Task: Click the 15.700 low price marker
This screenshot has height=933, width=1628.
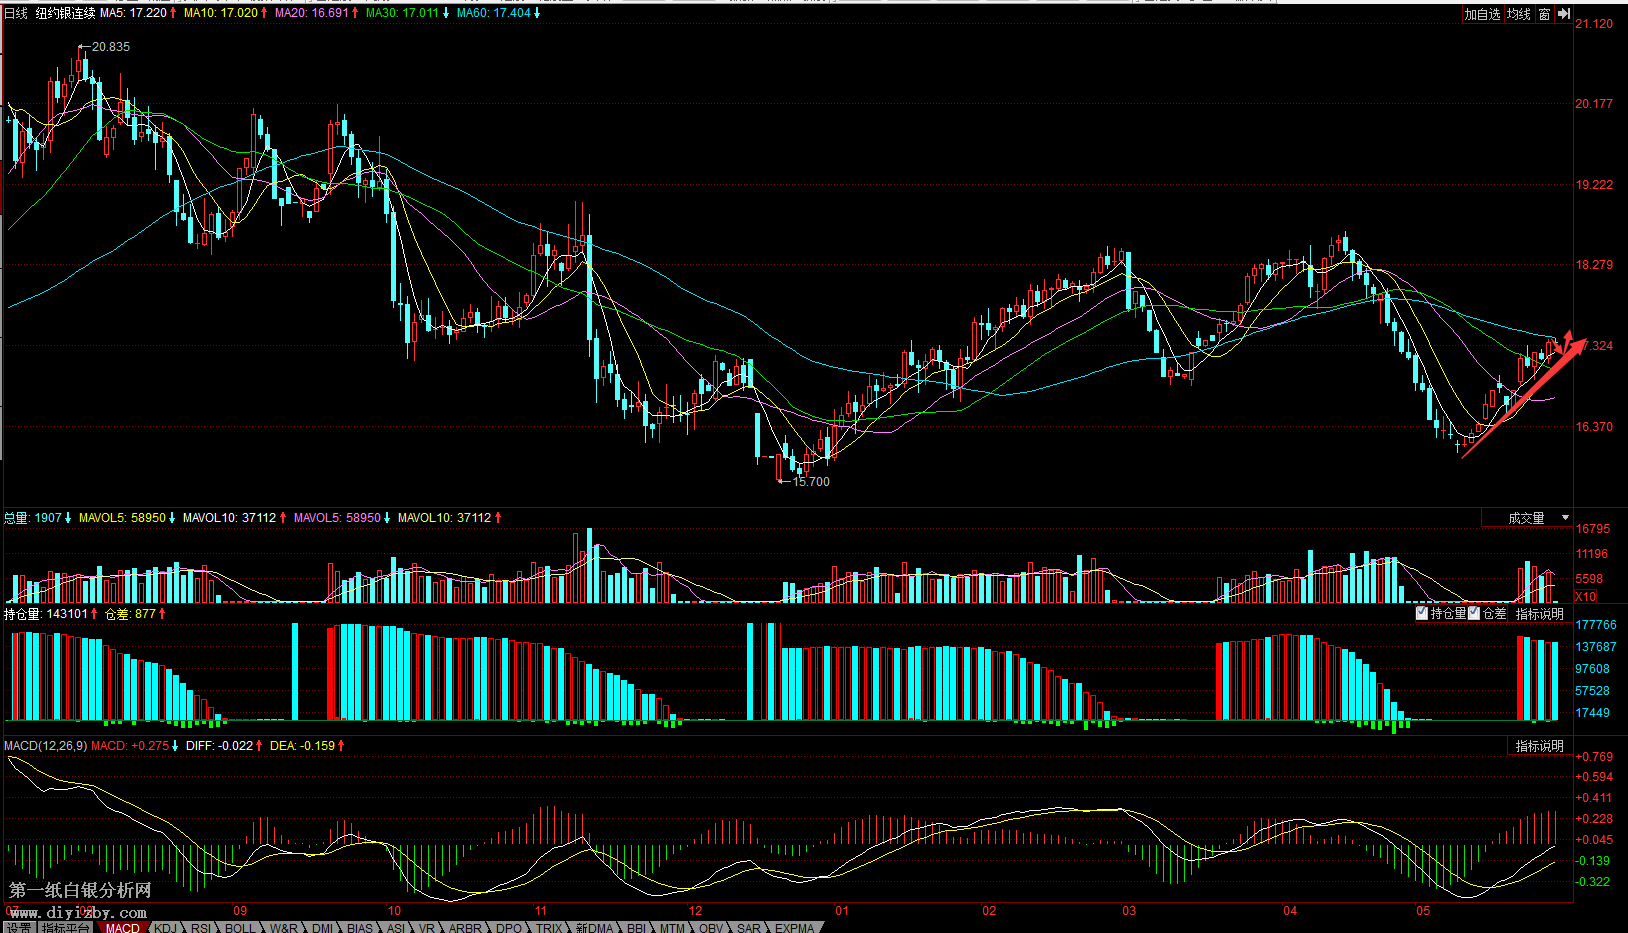Action: point(810,482)
